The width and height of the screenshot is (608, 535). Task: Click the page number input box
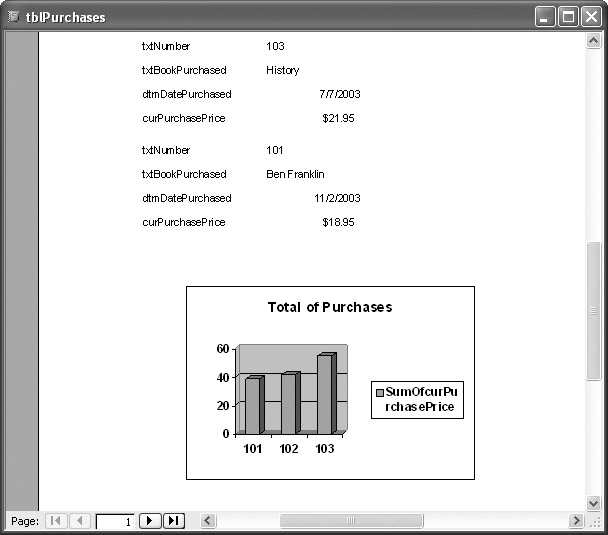tap(115, 521)
